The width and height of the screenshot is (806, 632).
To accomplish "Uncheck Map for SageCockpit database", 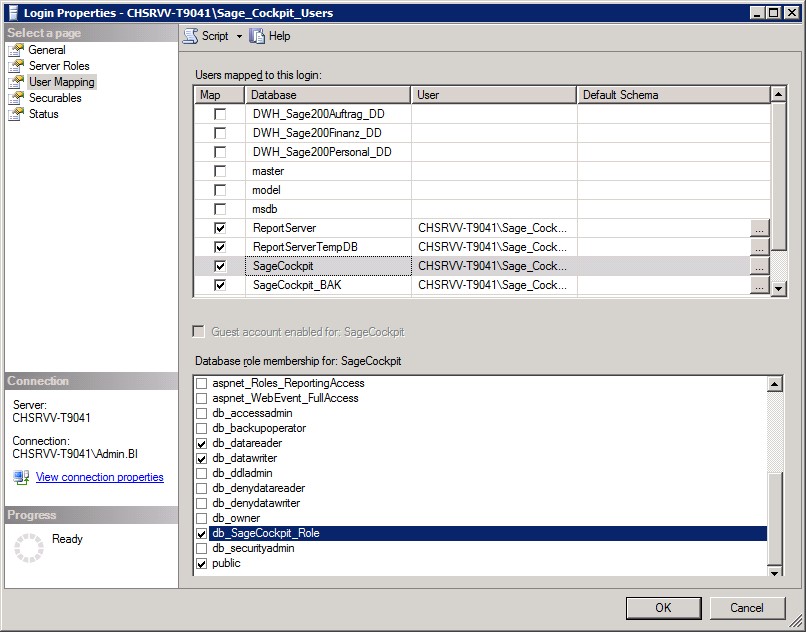I will (220, 266).
